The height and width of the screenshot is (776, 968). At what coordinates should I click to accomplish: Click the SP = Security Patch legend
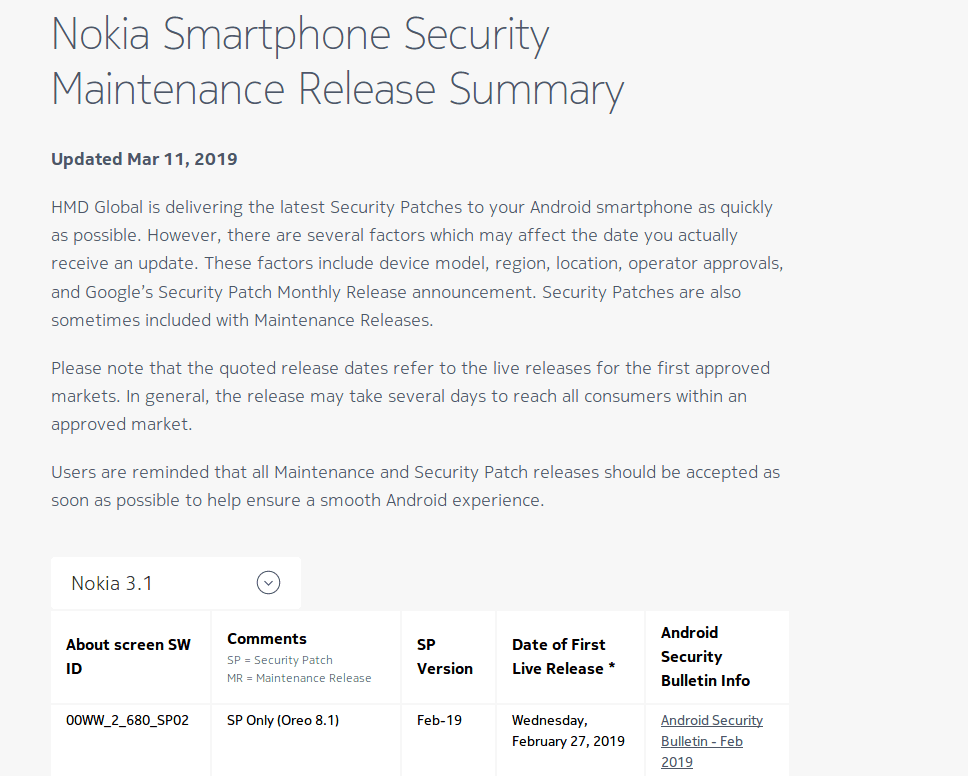click(280, 660)
